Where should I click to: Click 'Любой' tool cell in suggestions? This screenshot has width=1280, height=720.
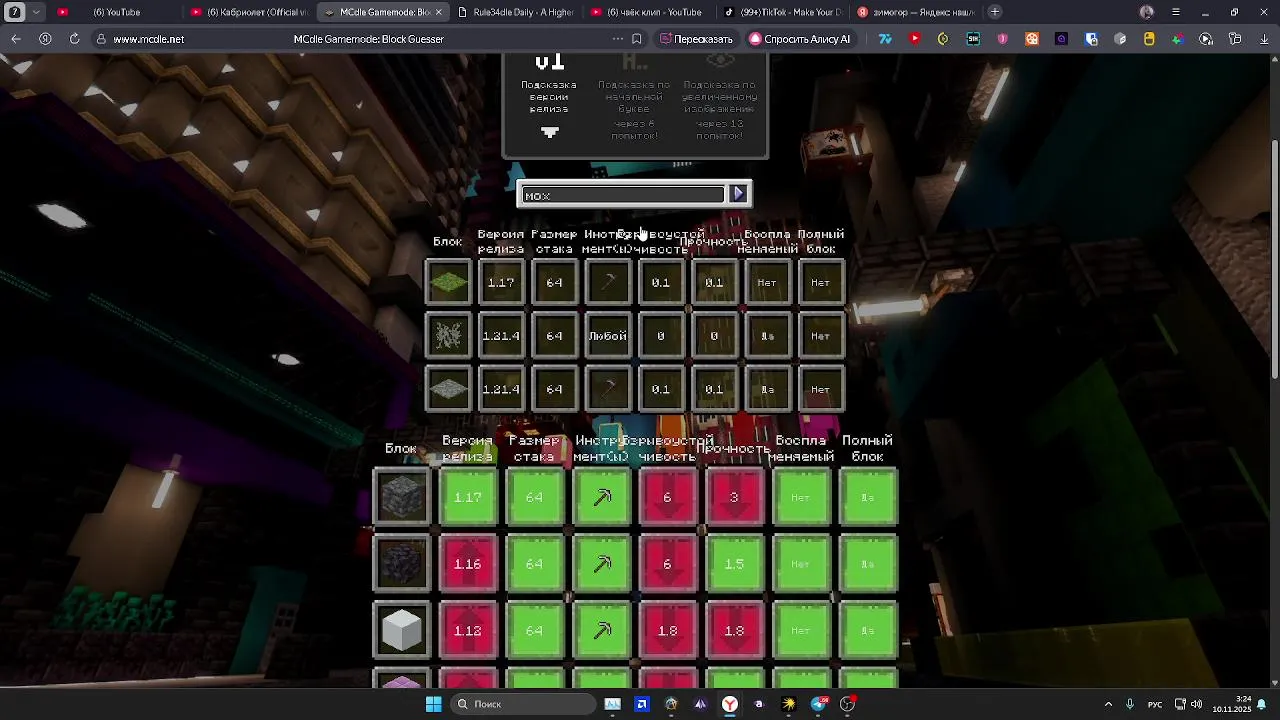(x=608, y=336)
